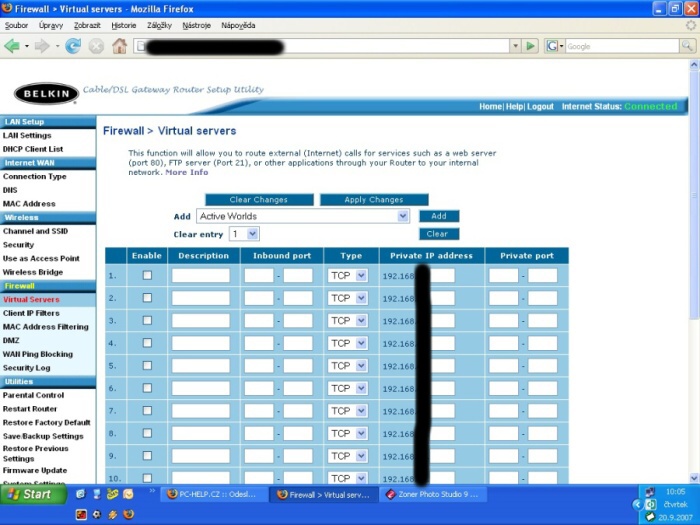700x525 pixels.
Task: Open the Windows Start button
Action: pyautogui.click(x=31, y=494)
